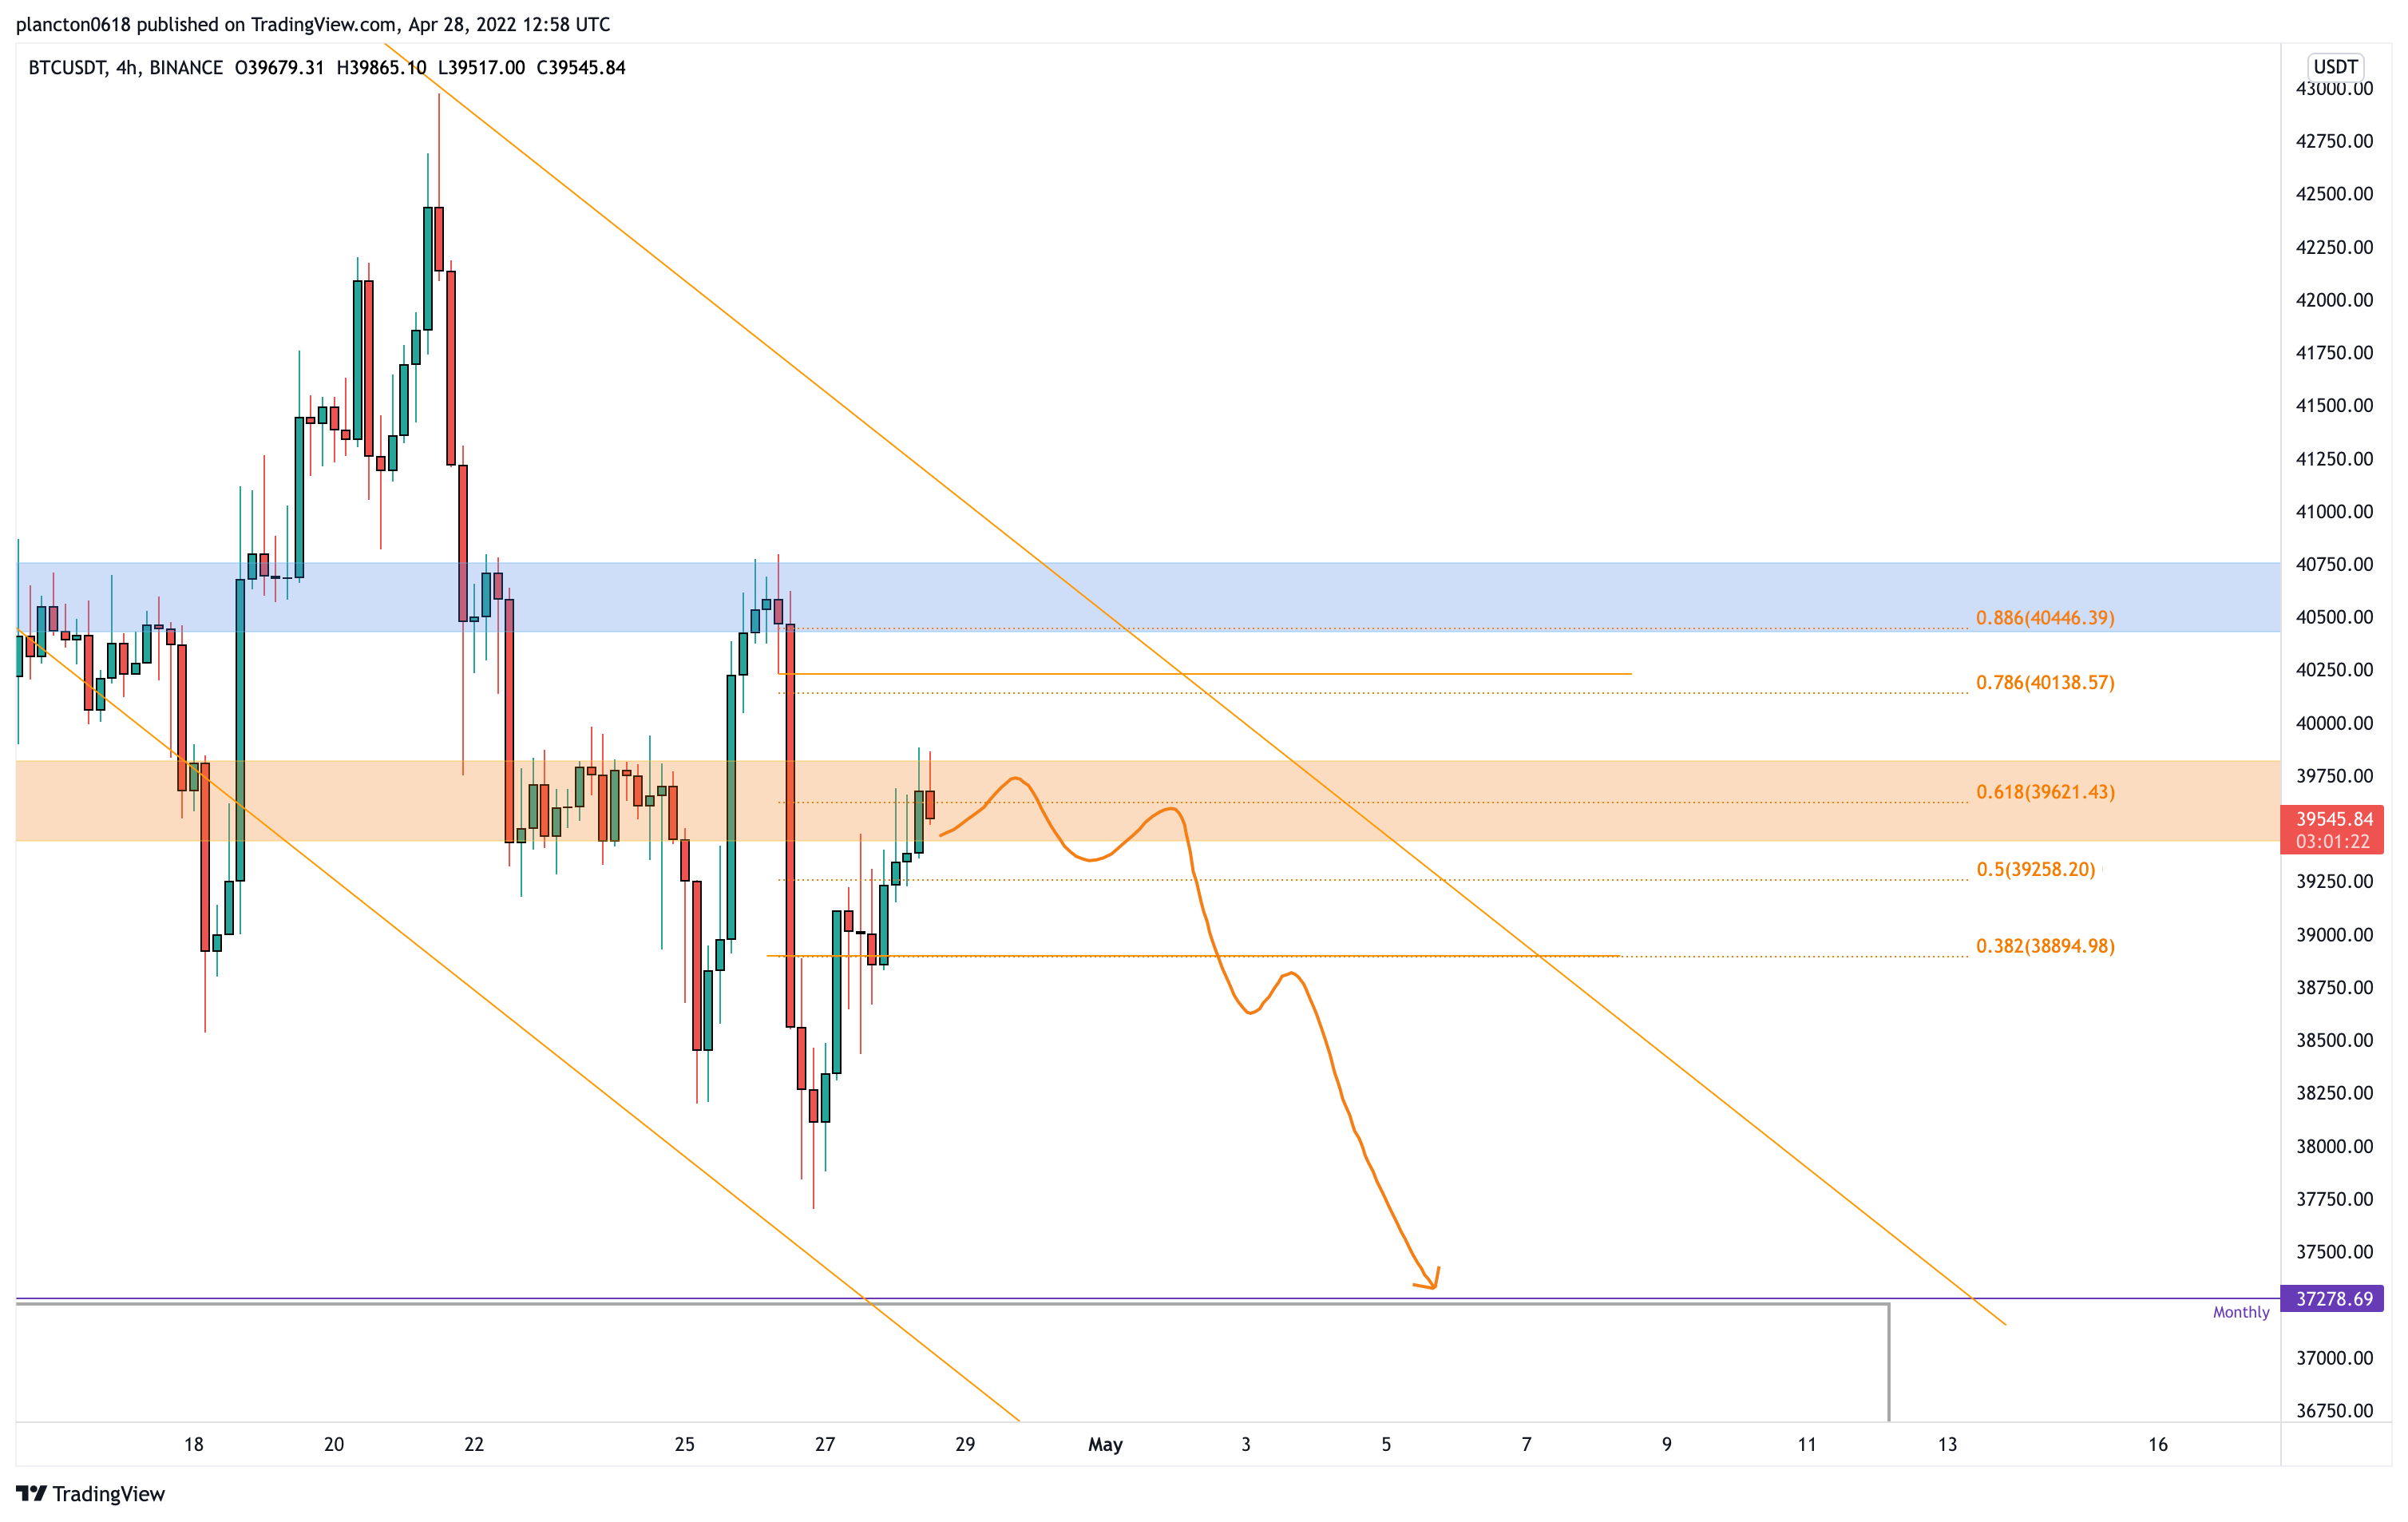Select the 0.618(39621.43) Fibonacci label
Image resolution: width=2408 pixels, height=1522 pixels.
[2045, 792]
